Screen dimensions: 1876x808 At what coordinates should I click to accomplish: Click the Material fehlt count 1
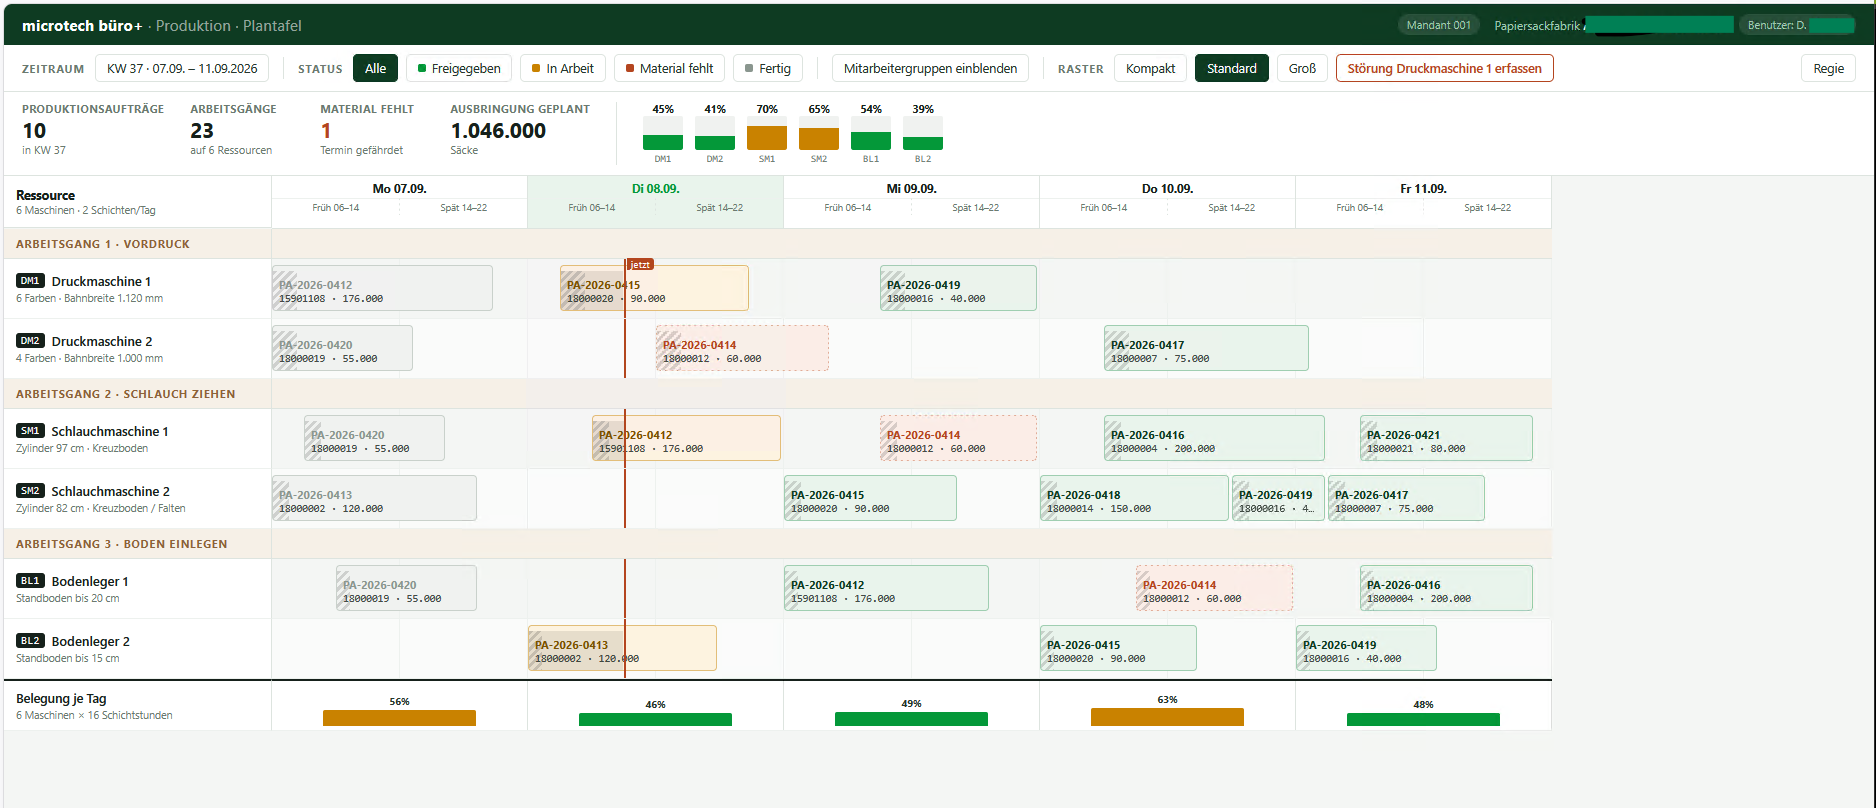[326, 131]
